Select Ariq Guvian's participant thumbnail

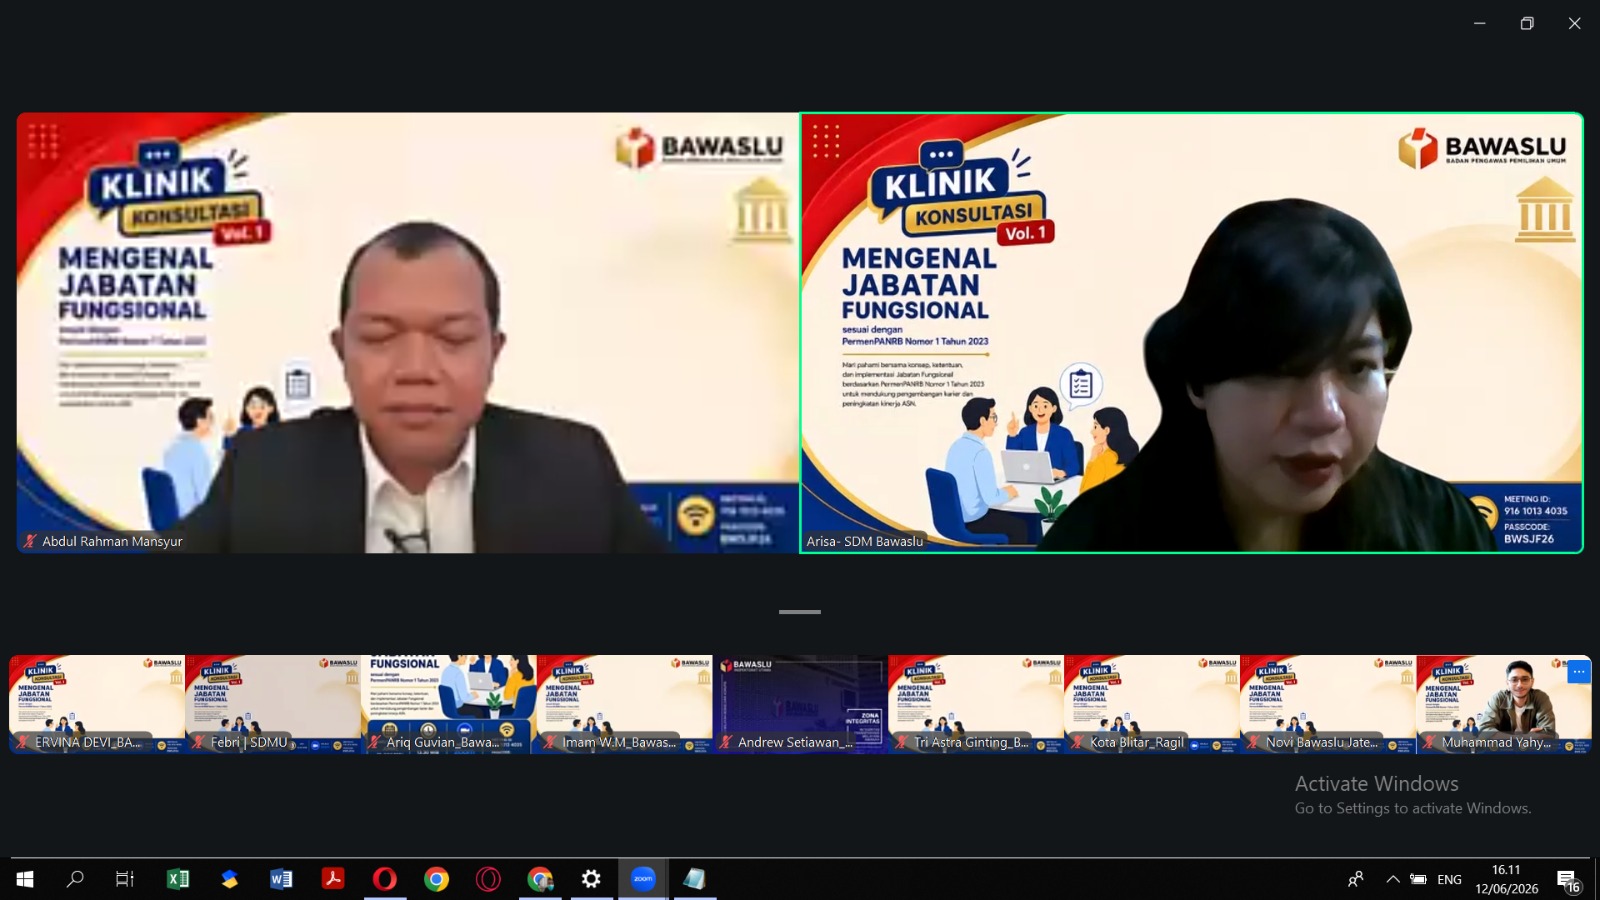coord(449,704)
